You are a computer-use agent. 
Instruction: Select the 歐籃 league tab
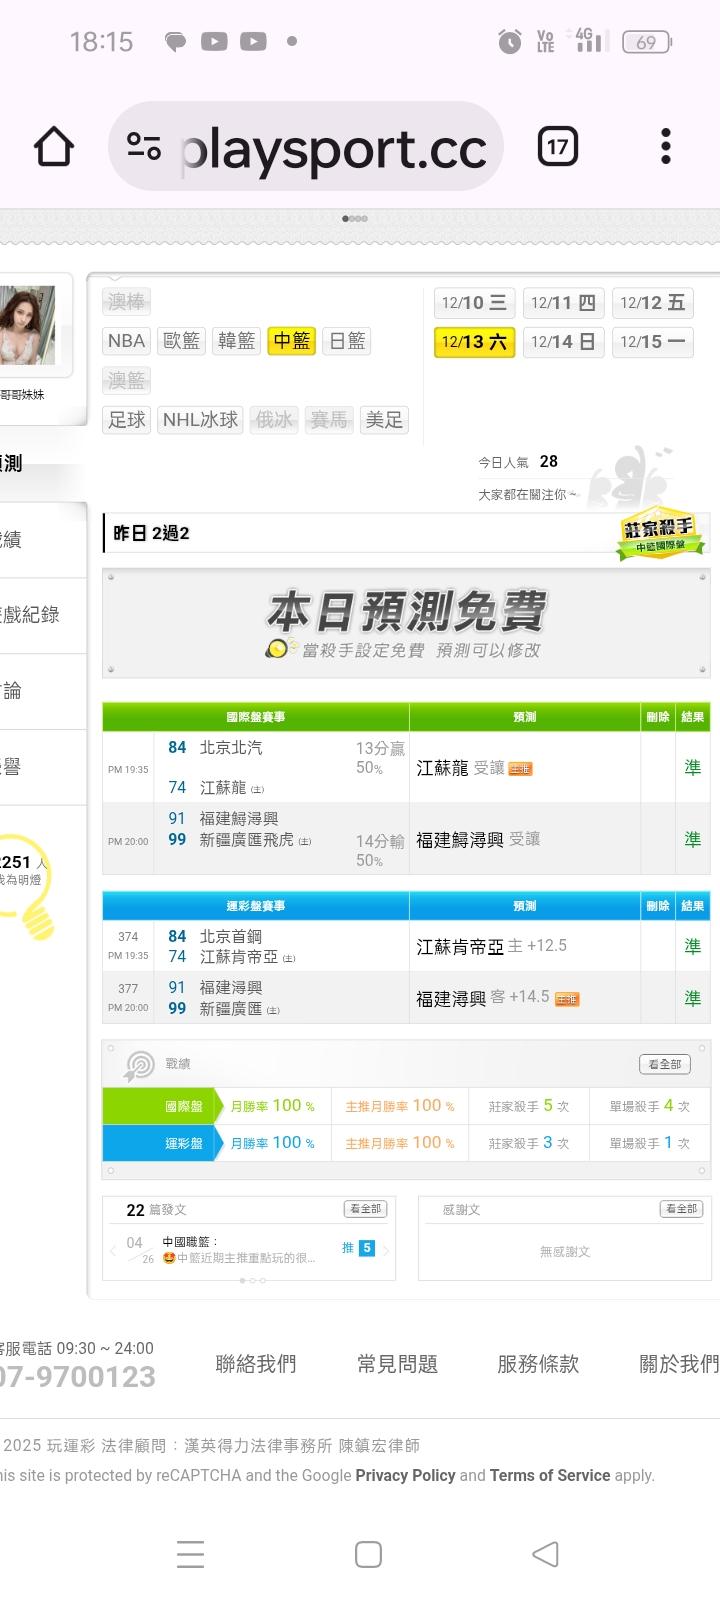[x=181, y=341]
